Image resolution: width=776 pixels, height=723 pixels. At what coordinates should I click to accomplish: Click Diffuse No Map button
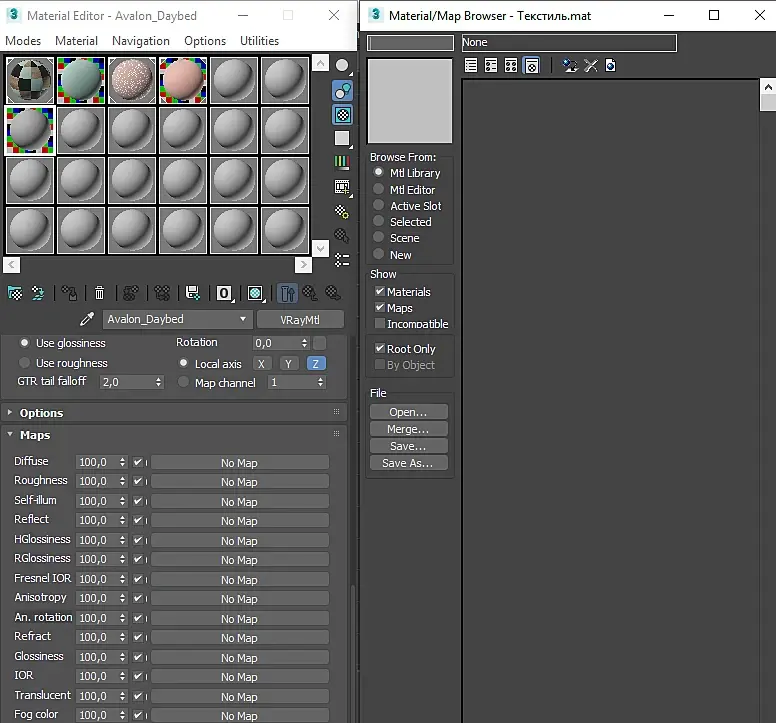(x=240, y=463)
